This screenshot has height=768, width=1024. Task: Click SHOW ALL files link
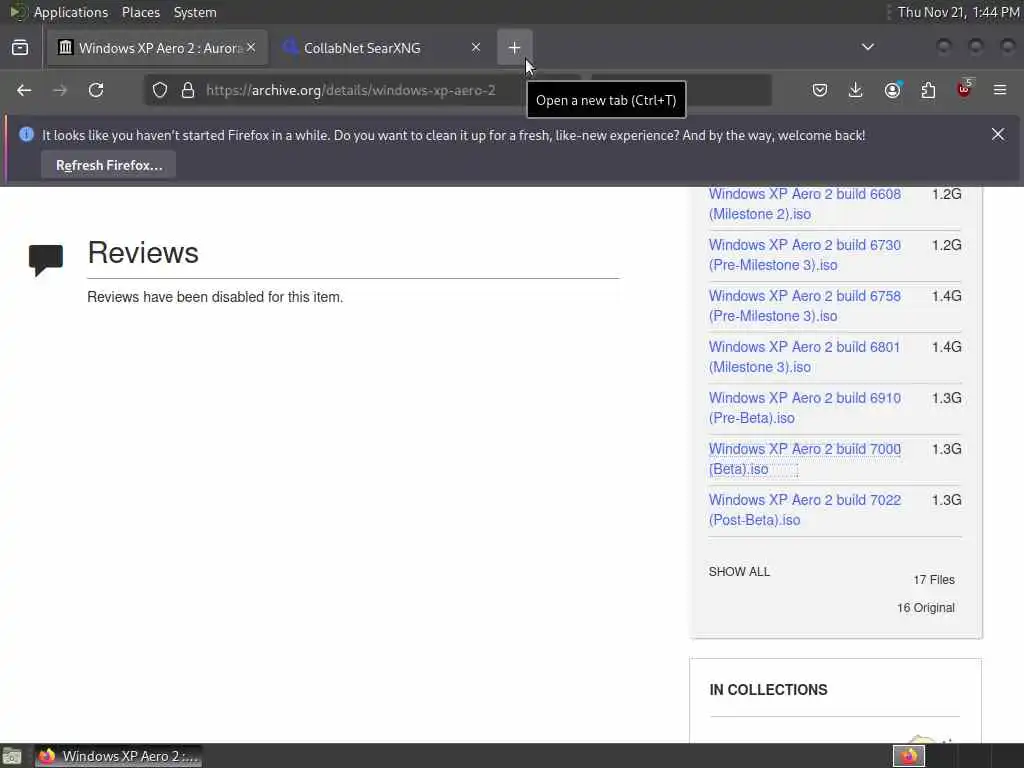point(739,571)
